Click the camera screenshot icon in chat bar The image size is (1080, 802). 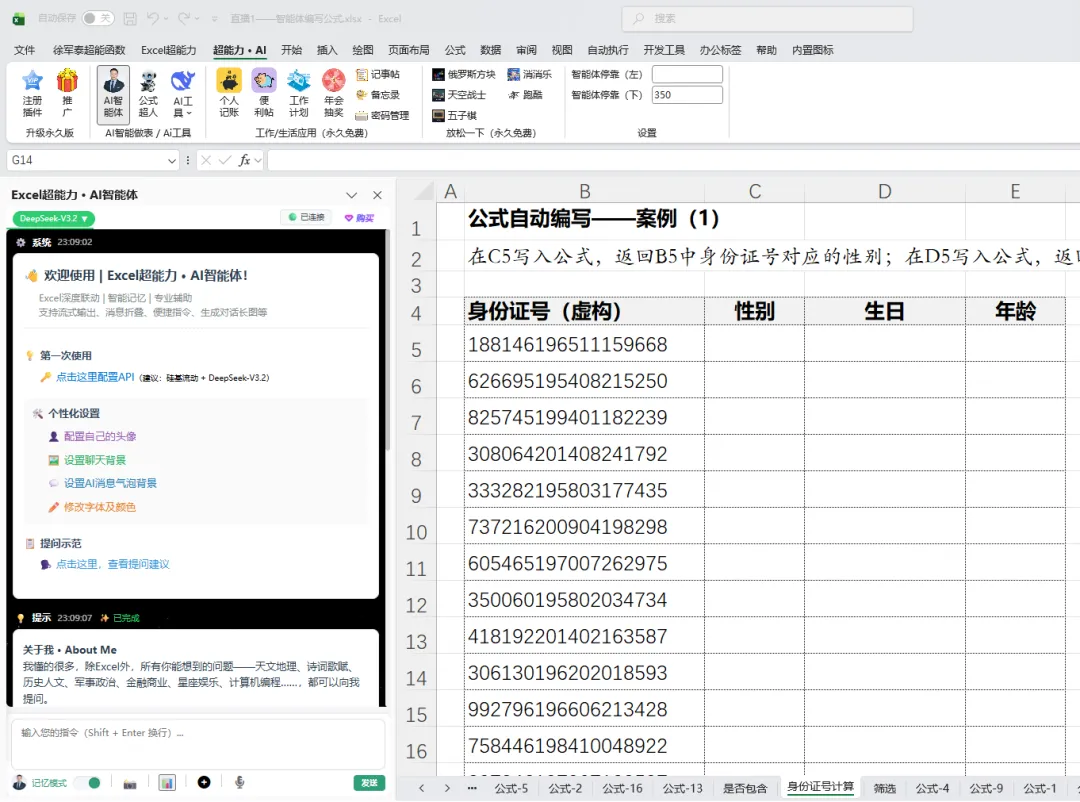(x=129, y=783)
